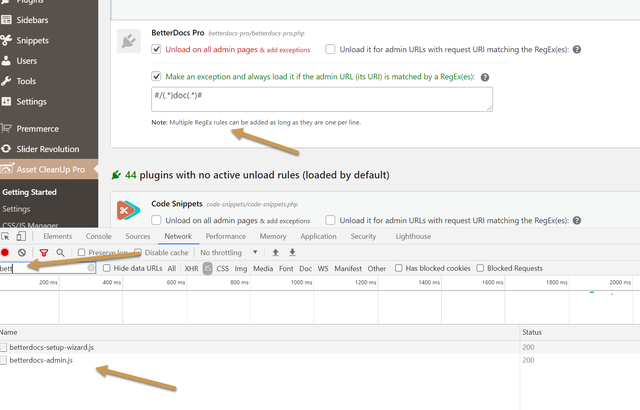Click the Premmerce cart icon
The image size is (640, 410).
tap(6, 129)
